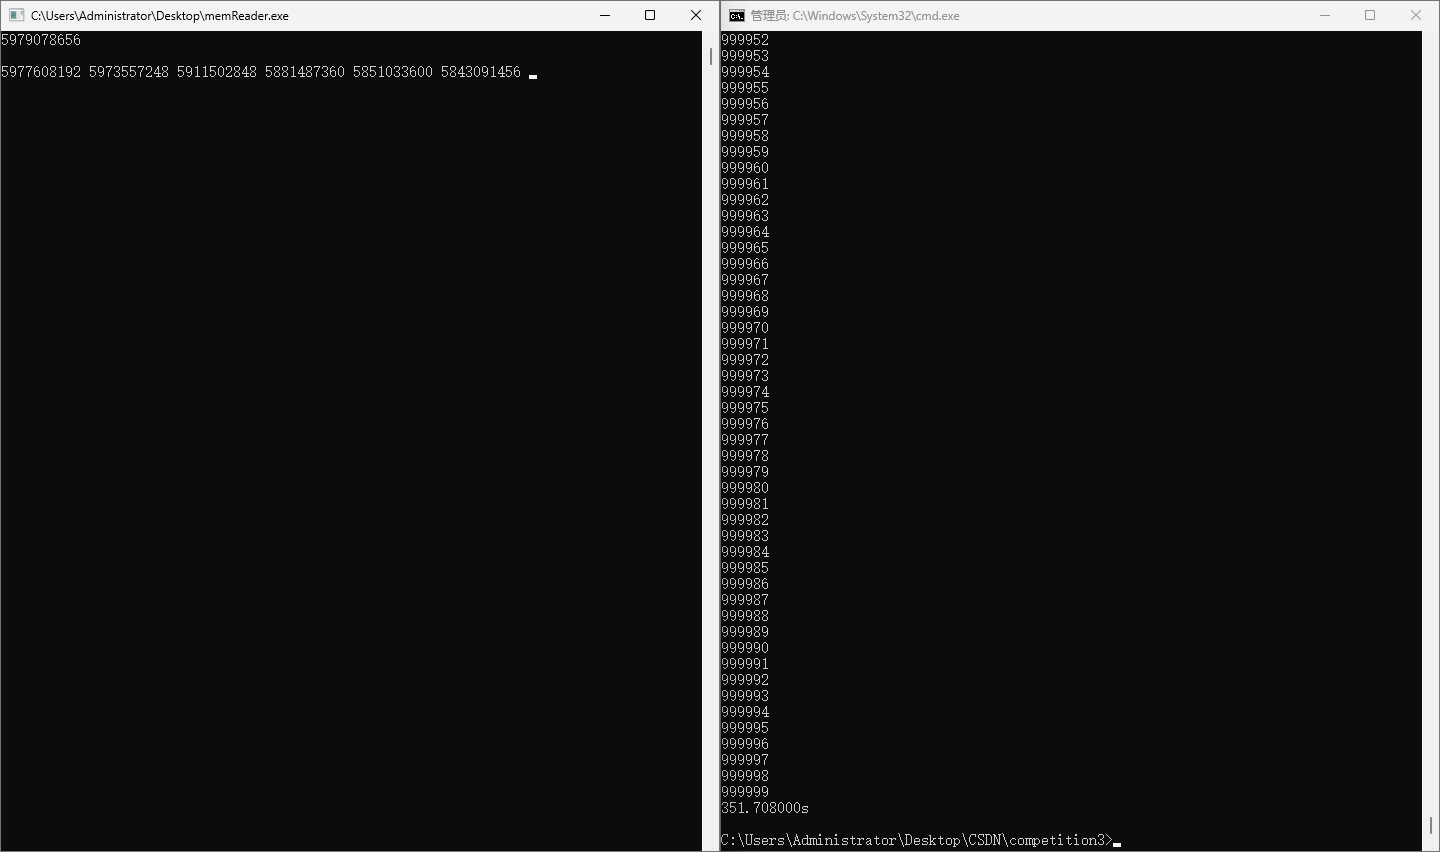Click the scrollbar thumb in the cmd.exe window
This screenshot has width=1440, height=852.
1431,827
